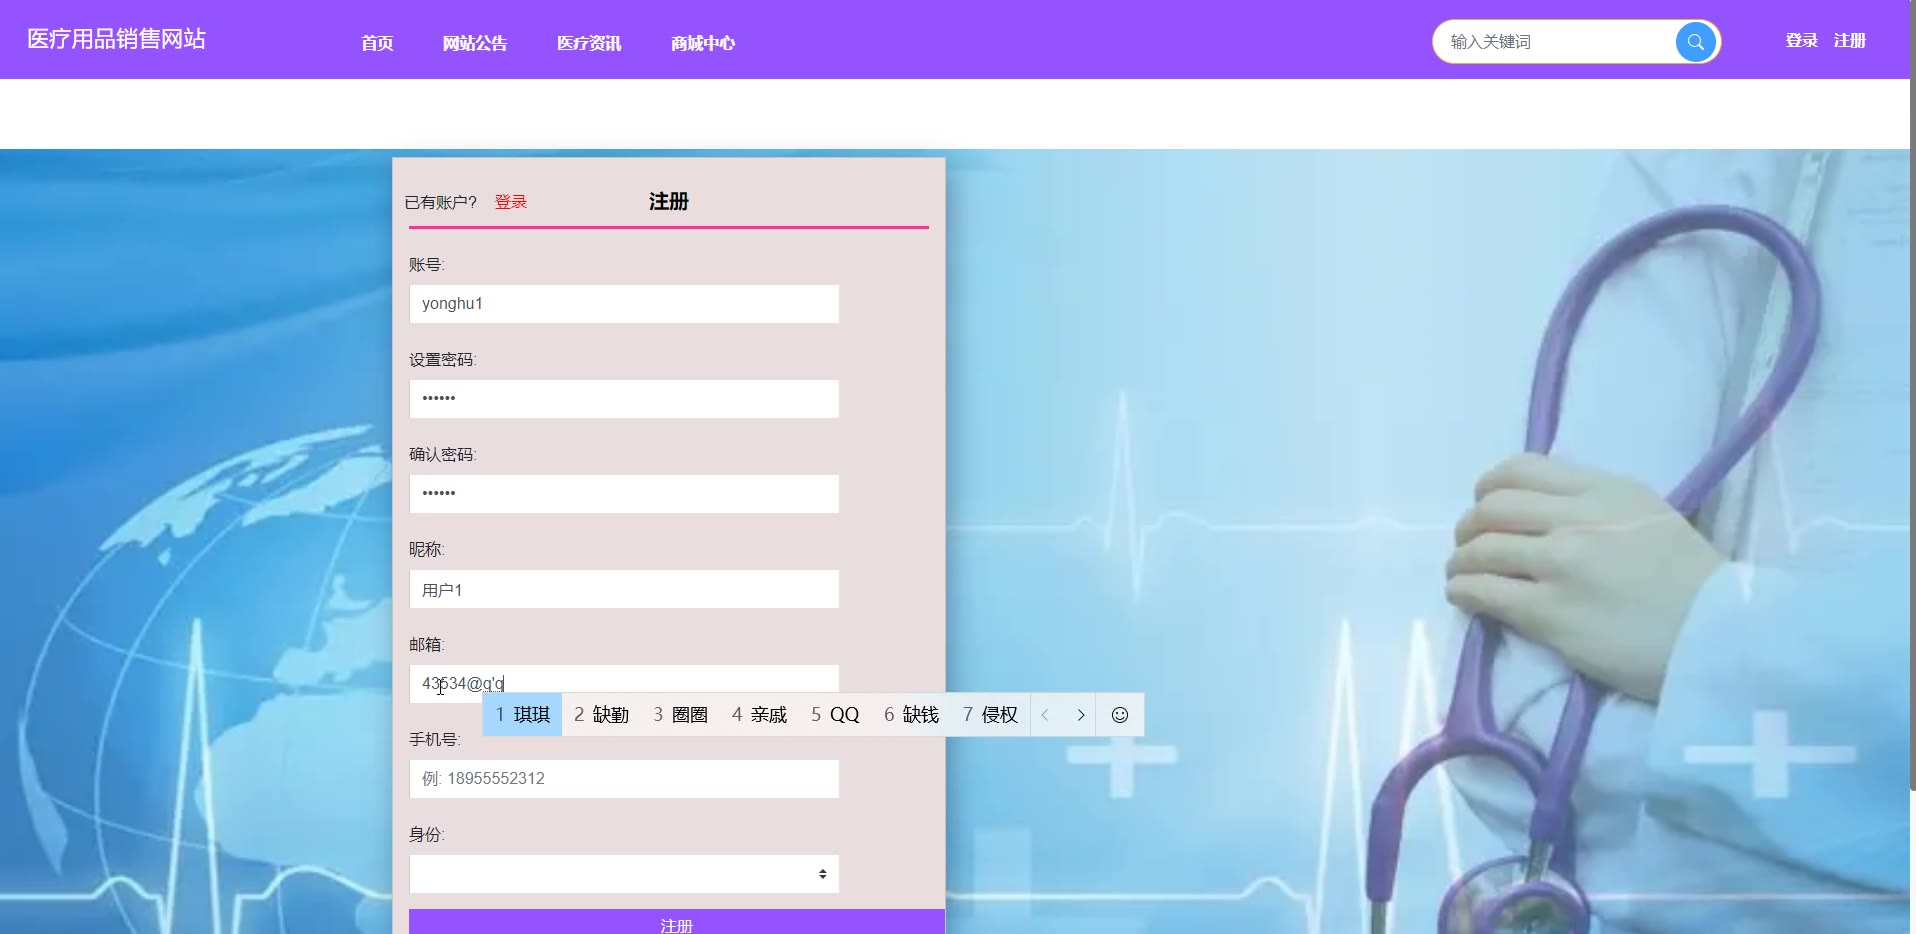Screen dimensions: 1916x934
Task: Click the 登录 link in the top header
Action: (1801, 41)
